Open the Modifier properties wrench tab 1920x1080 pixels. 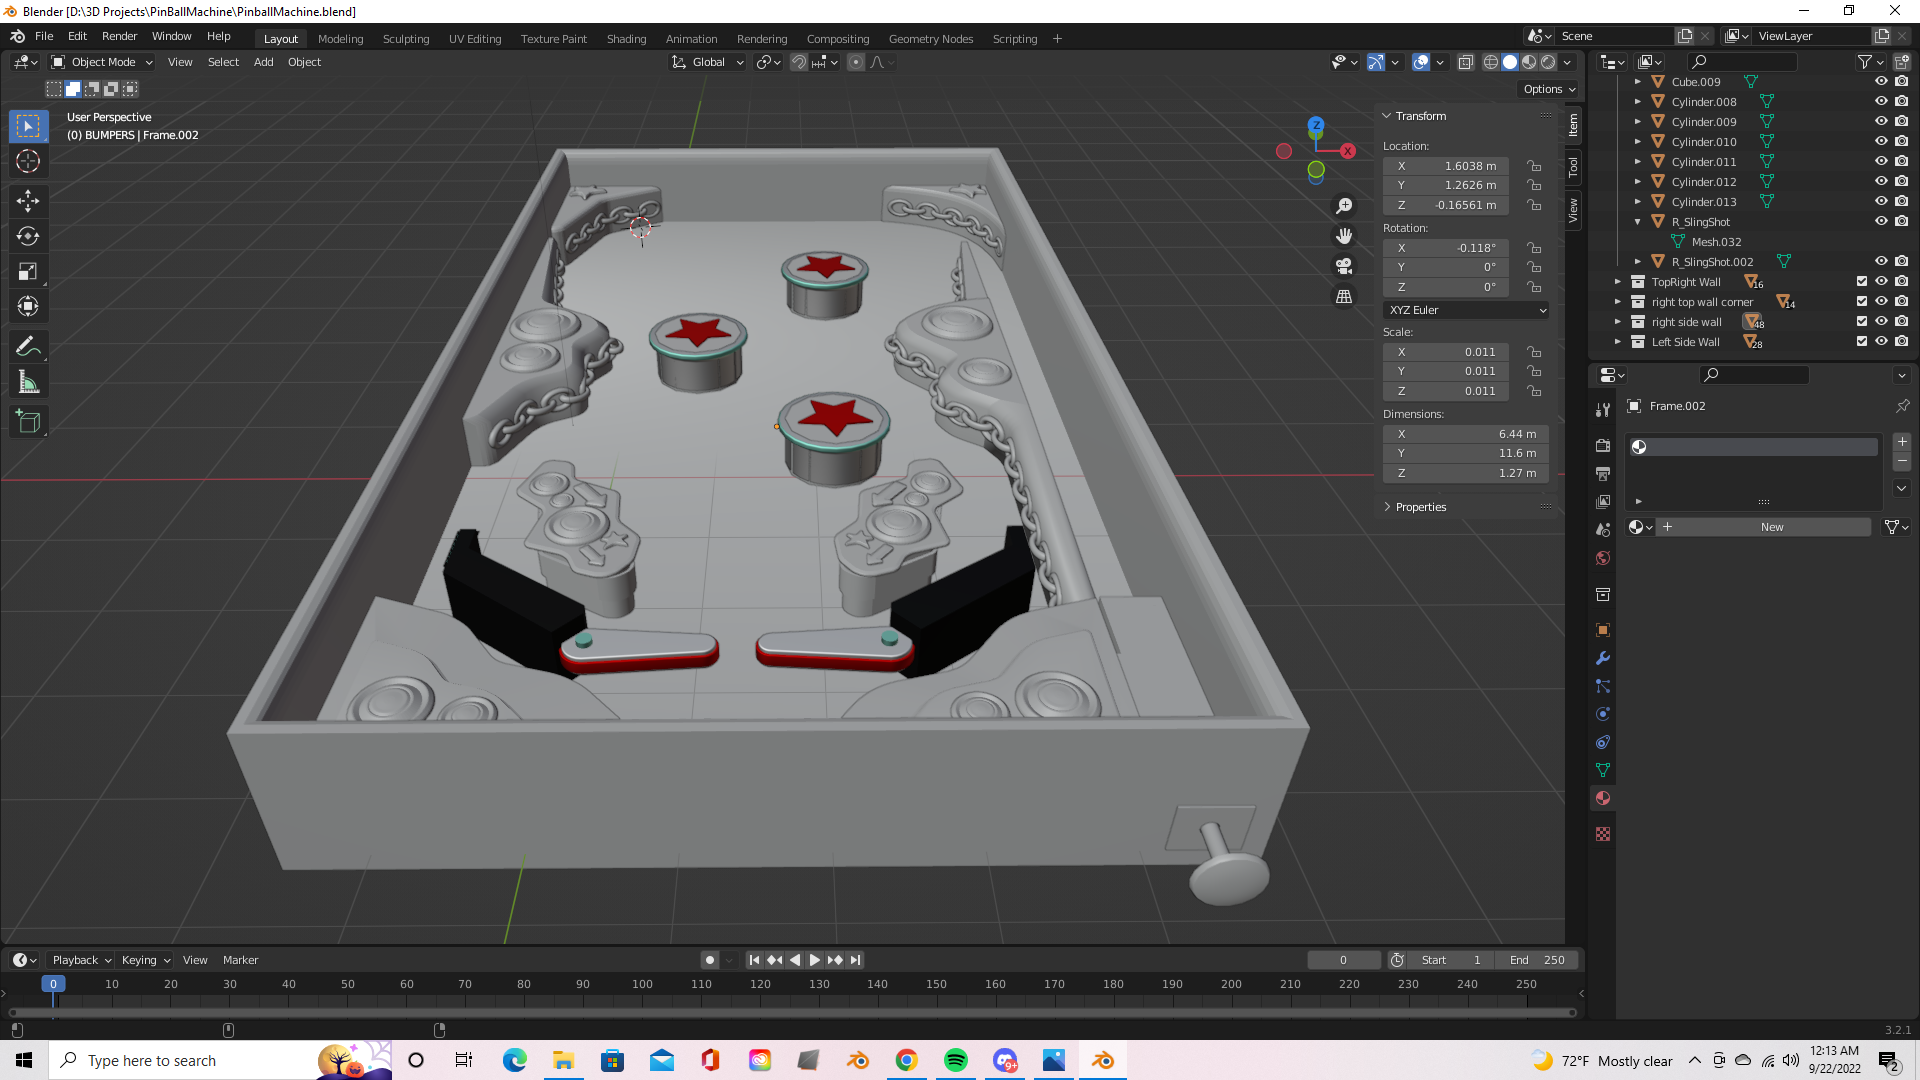1603,658
